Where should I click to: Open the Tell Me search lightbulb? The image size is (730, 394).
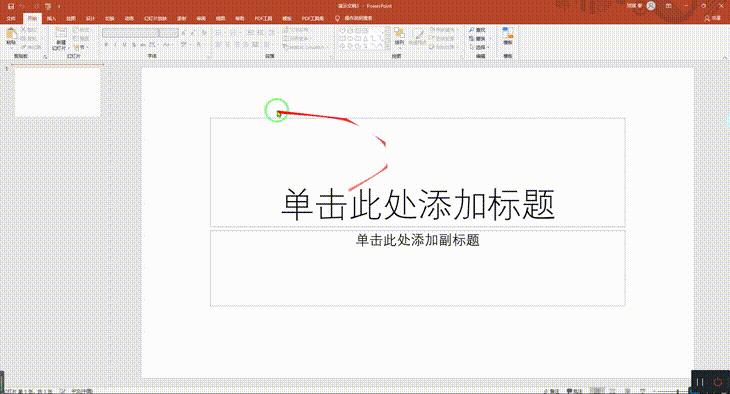[338, 18]
